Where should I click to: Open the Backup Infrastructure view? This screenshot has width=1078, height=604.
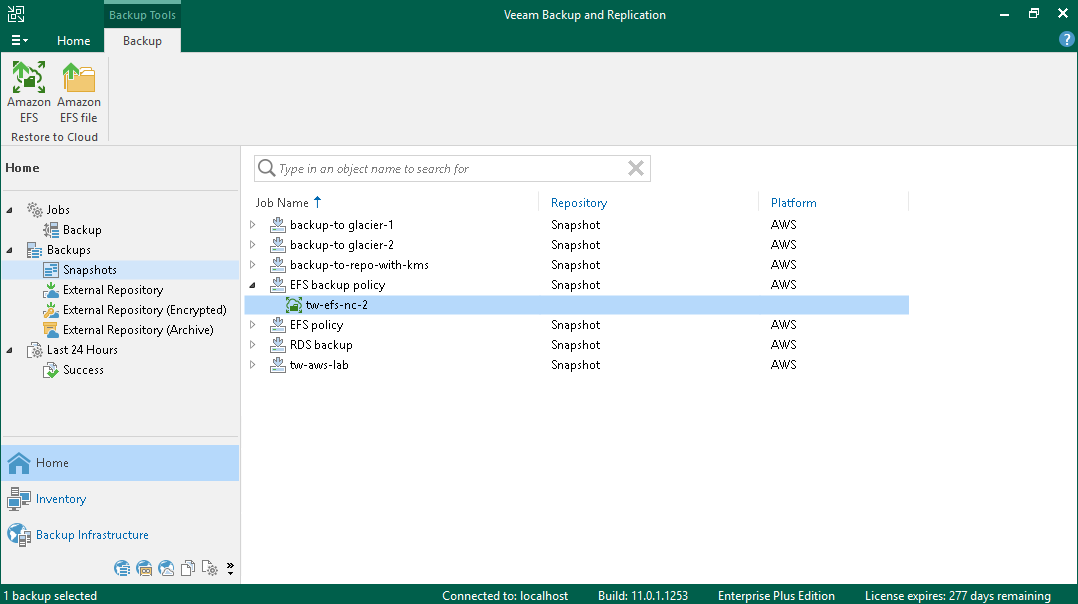point(92,535)
